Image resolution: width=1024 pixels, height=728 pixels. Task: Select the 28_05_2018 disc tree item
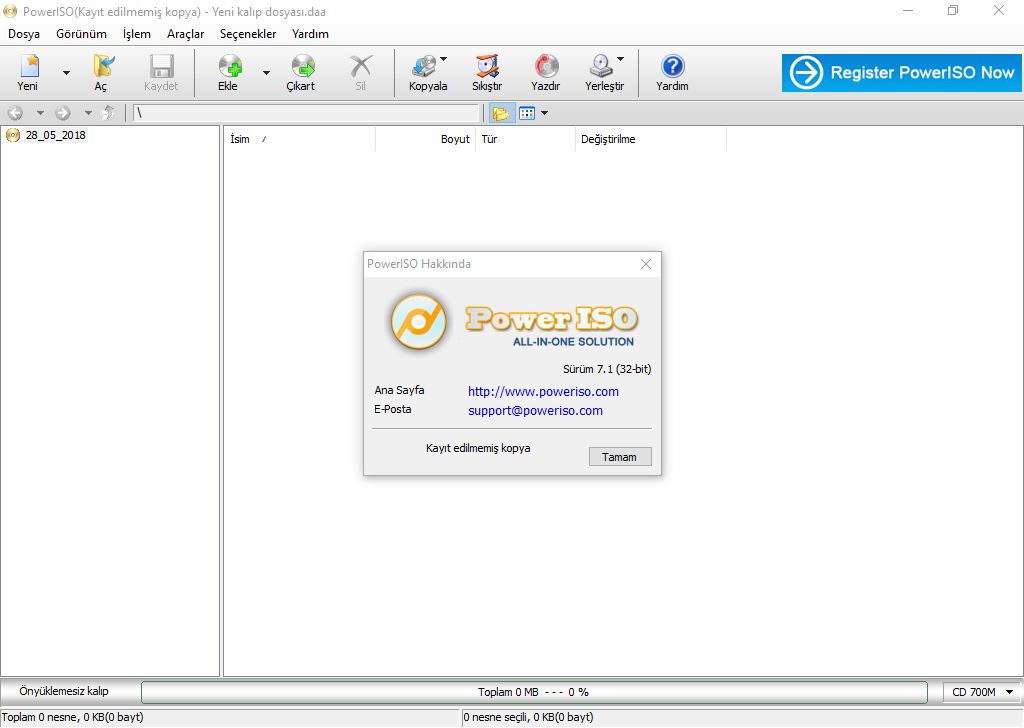(56, 135)
